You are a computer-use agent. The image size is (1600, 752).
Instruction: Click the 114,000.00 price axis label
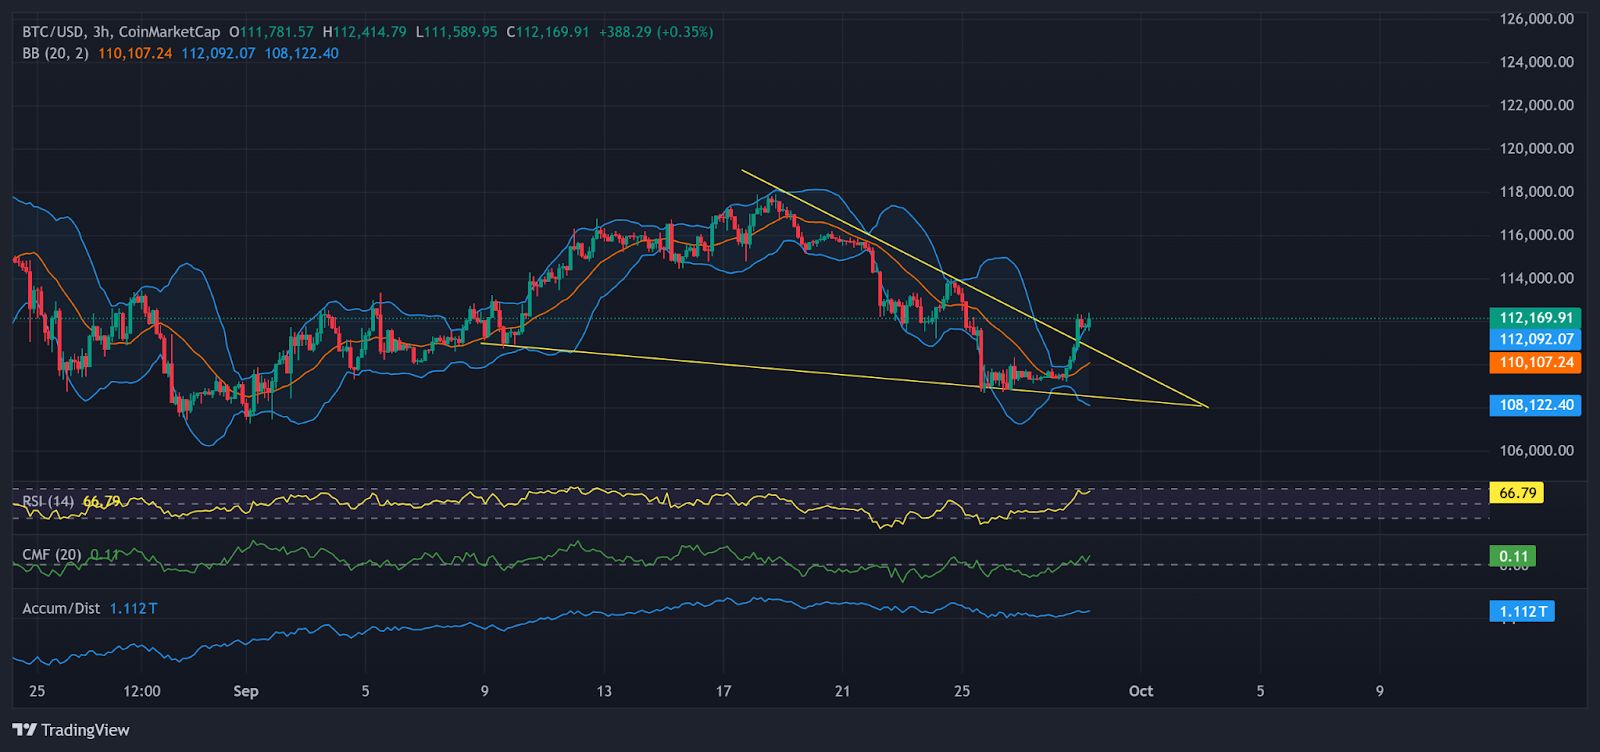tap(1536, 278)
